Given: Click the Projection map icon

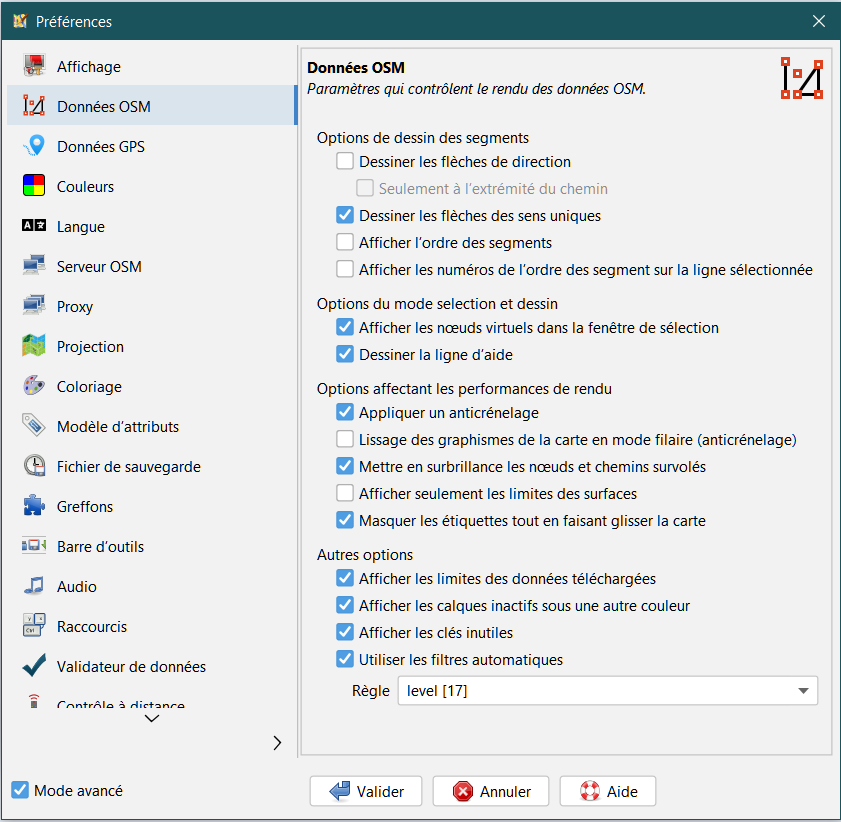Looking at the screenshot, I should click(x=34, y=347).
